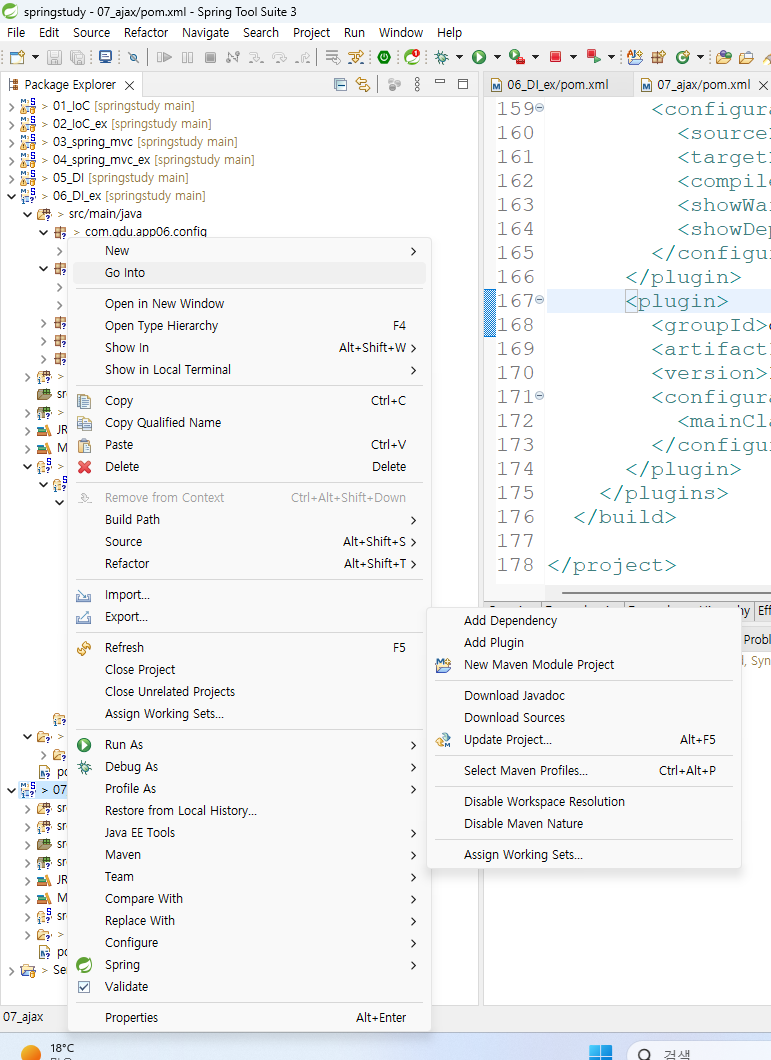Click the Step Over icon
The image size is (771, 1060).
[x=279, y=57]
